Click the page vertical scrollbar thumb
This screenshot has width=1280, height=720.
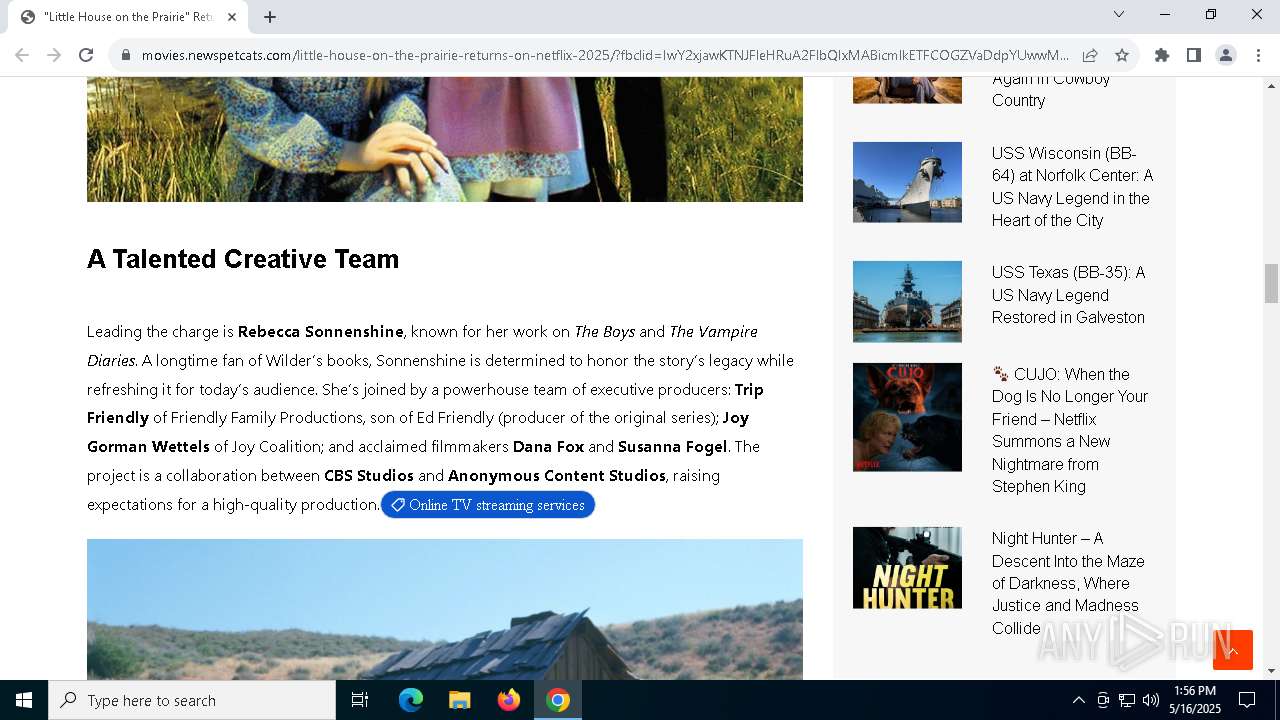point(1271,283)
